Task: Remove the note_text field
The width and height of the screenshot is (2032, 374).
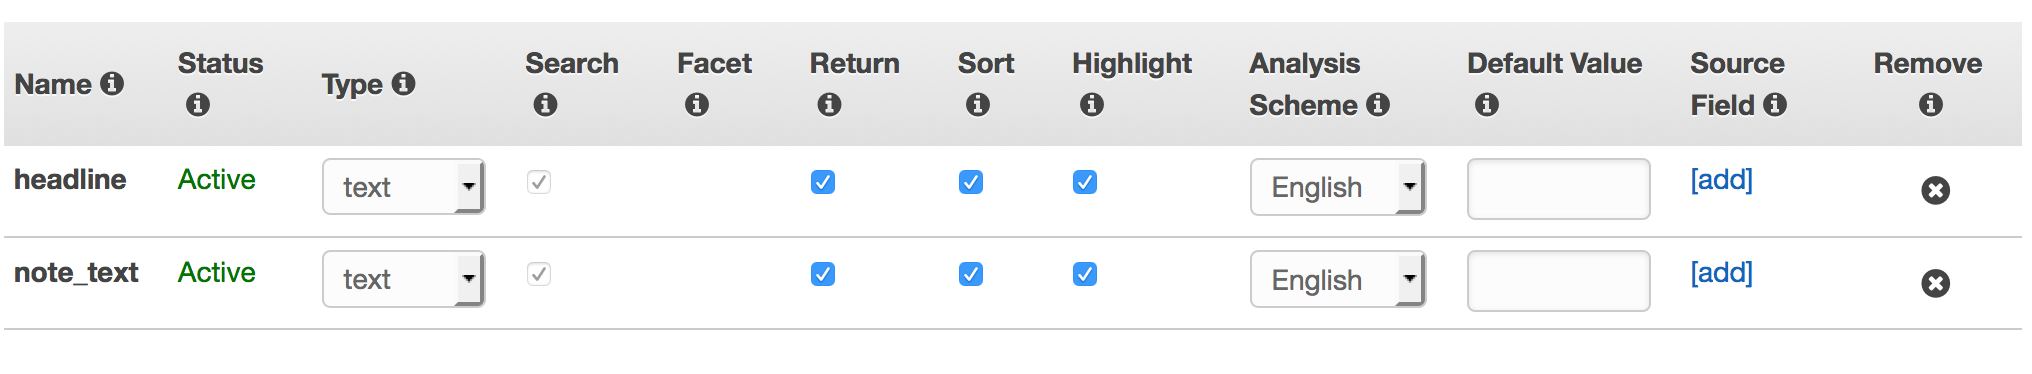Action: coord(1935,283)
